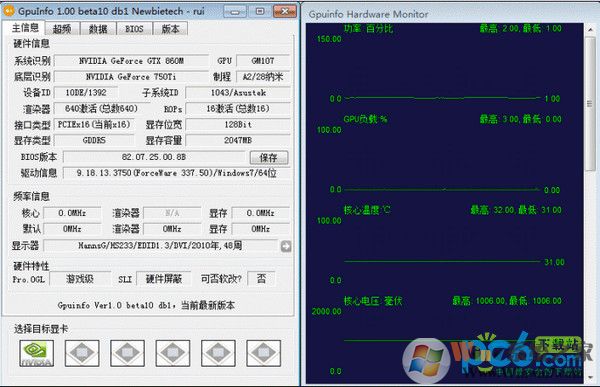Click the arrow next to monitor info
This screenshot has width=600, height=387.
tap(286, 246)
